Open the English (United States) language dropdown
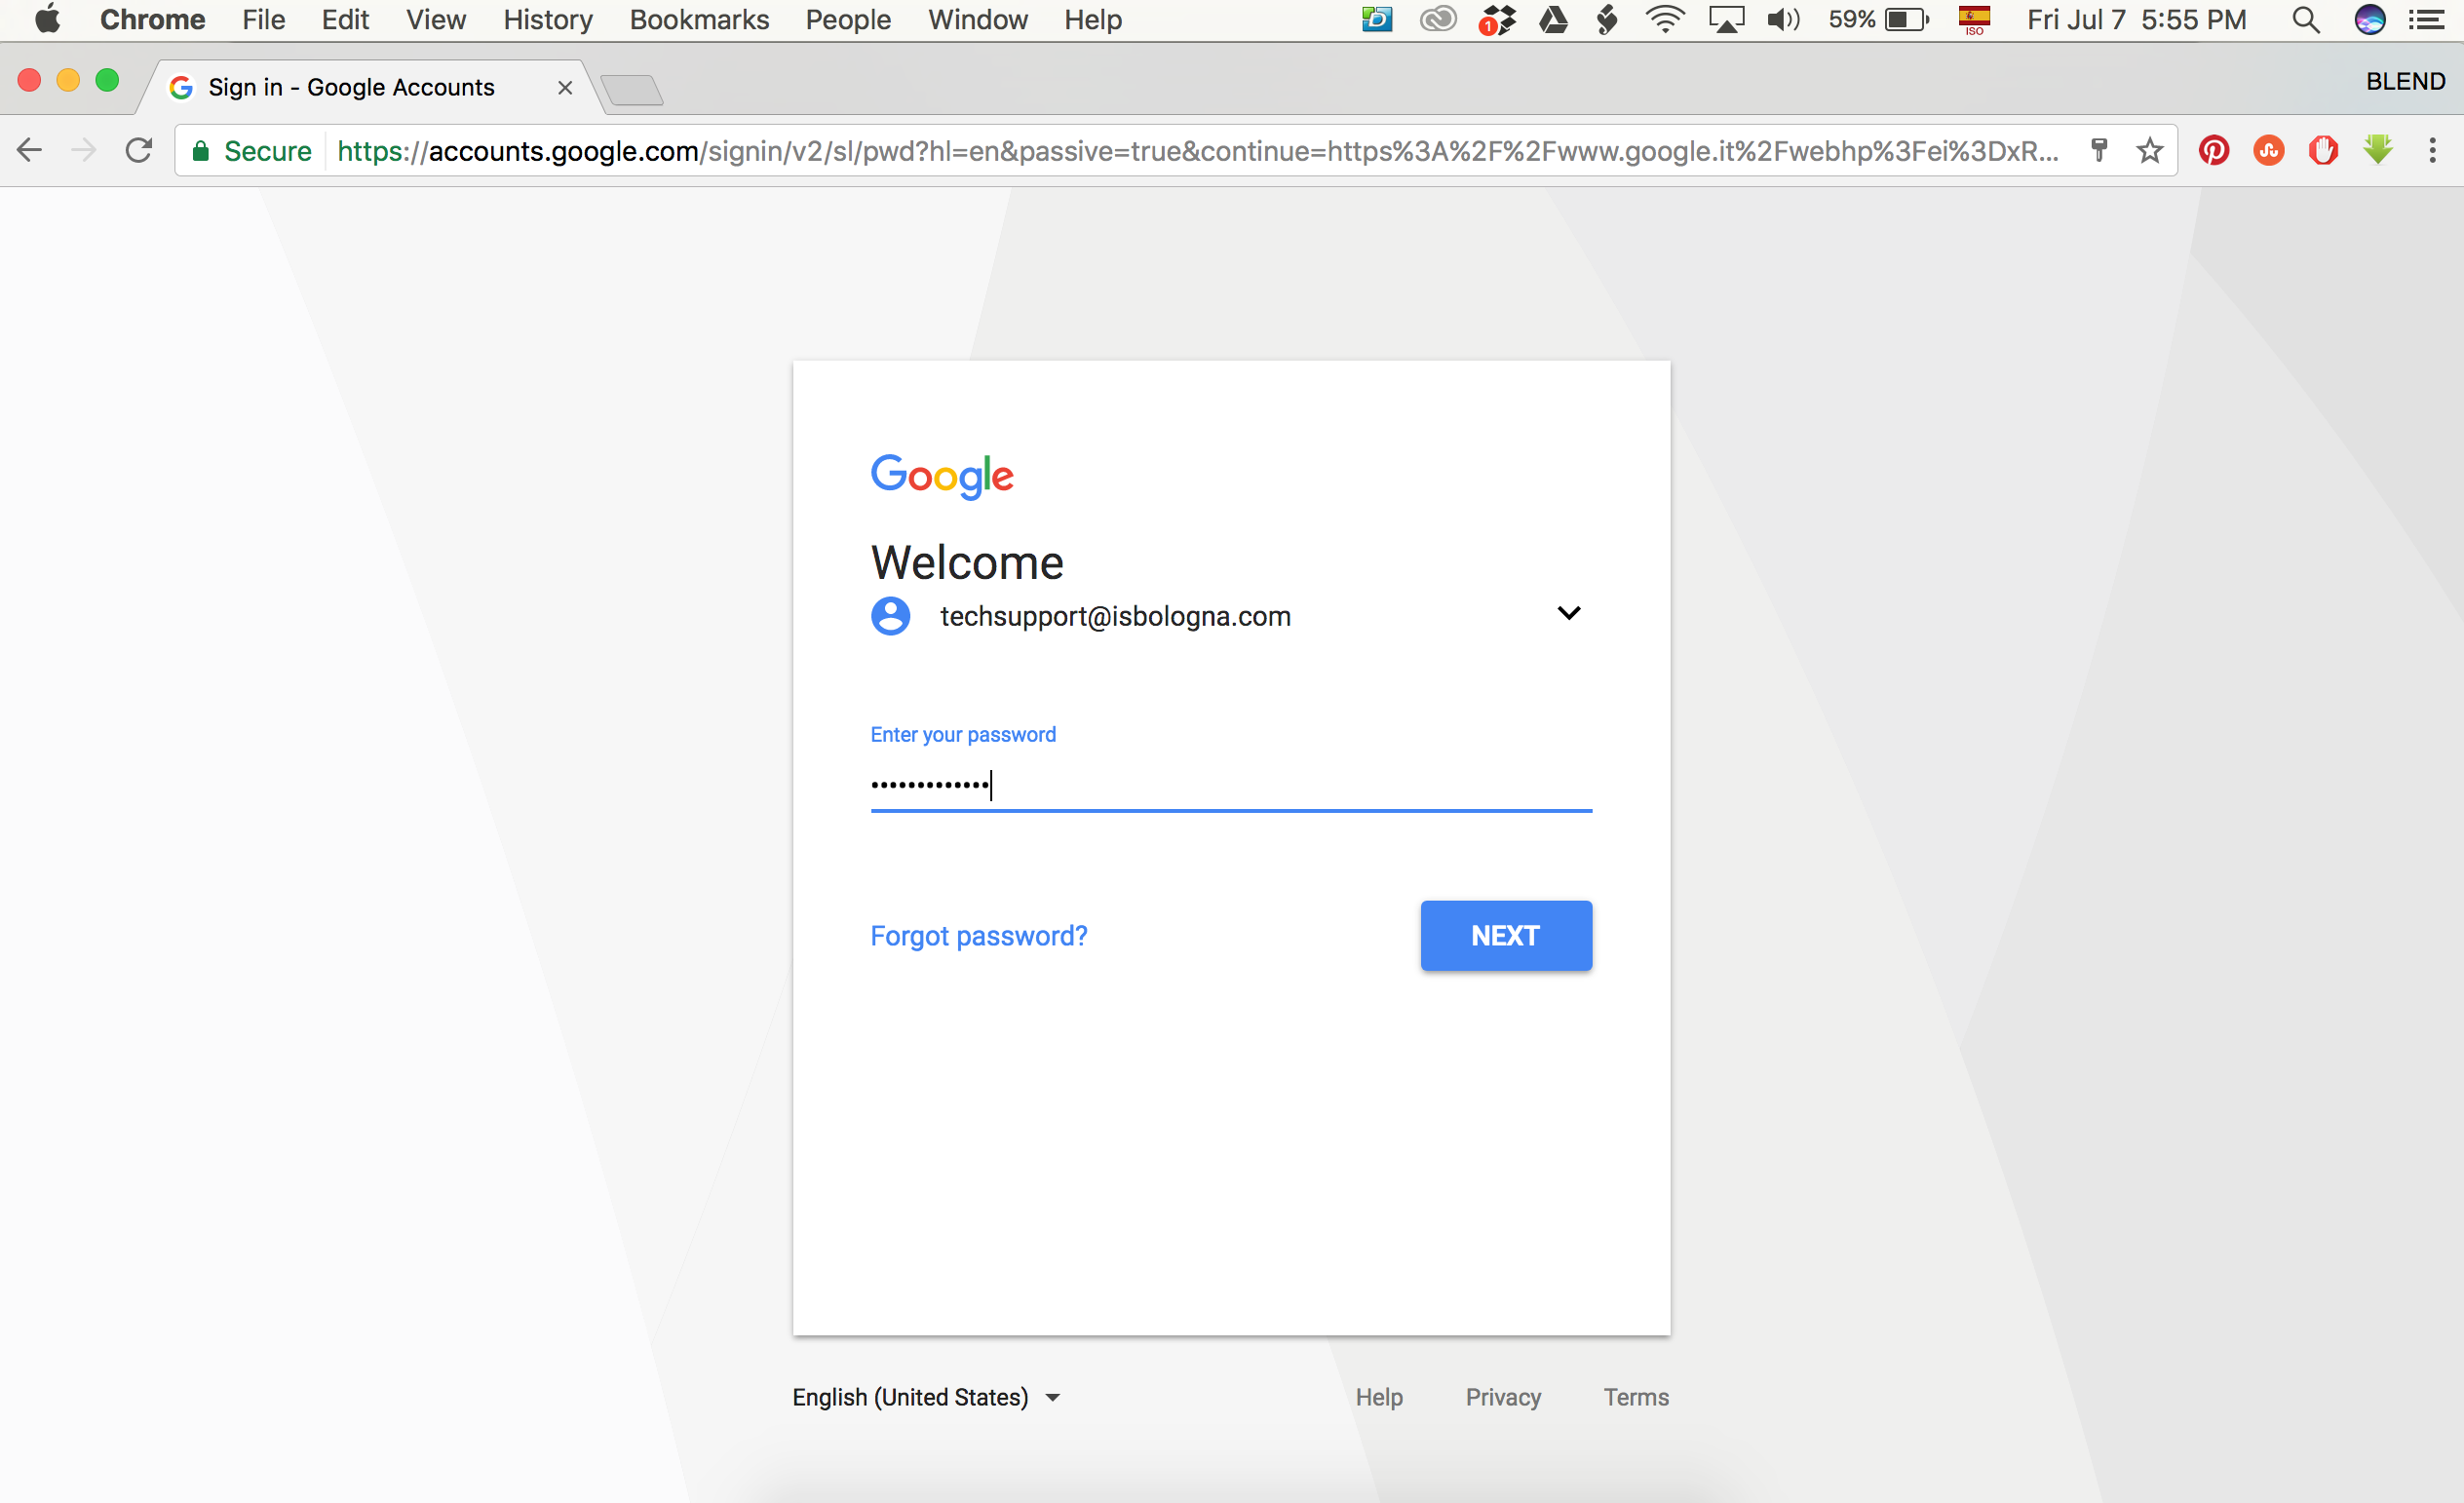Image resolution: width=2464 pixels, height=1503 pixels. pos(926,1397)
